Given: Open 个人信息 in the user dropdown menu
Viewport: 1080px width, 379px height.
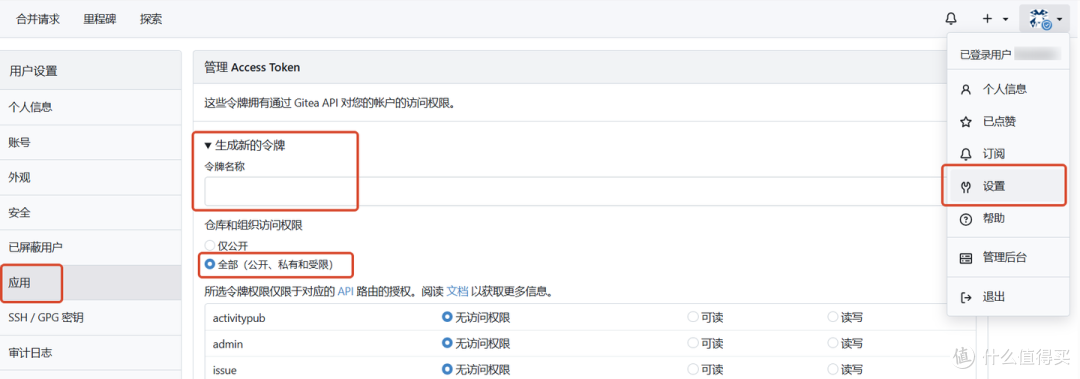Looking at the screenshot, I should (x=1008, y=89).
